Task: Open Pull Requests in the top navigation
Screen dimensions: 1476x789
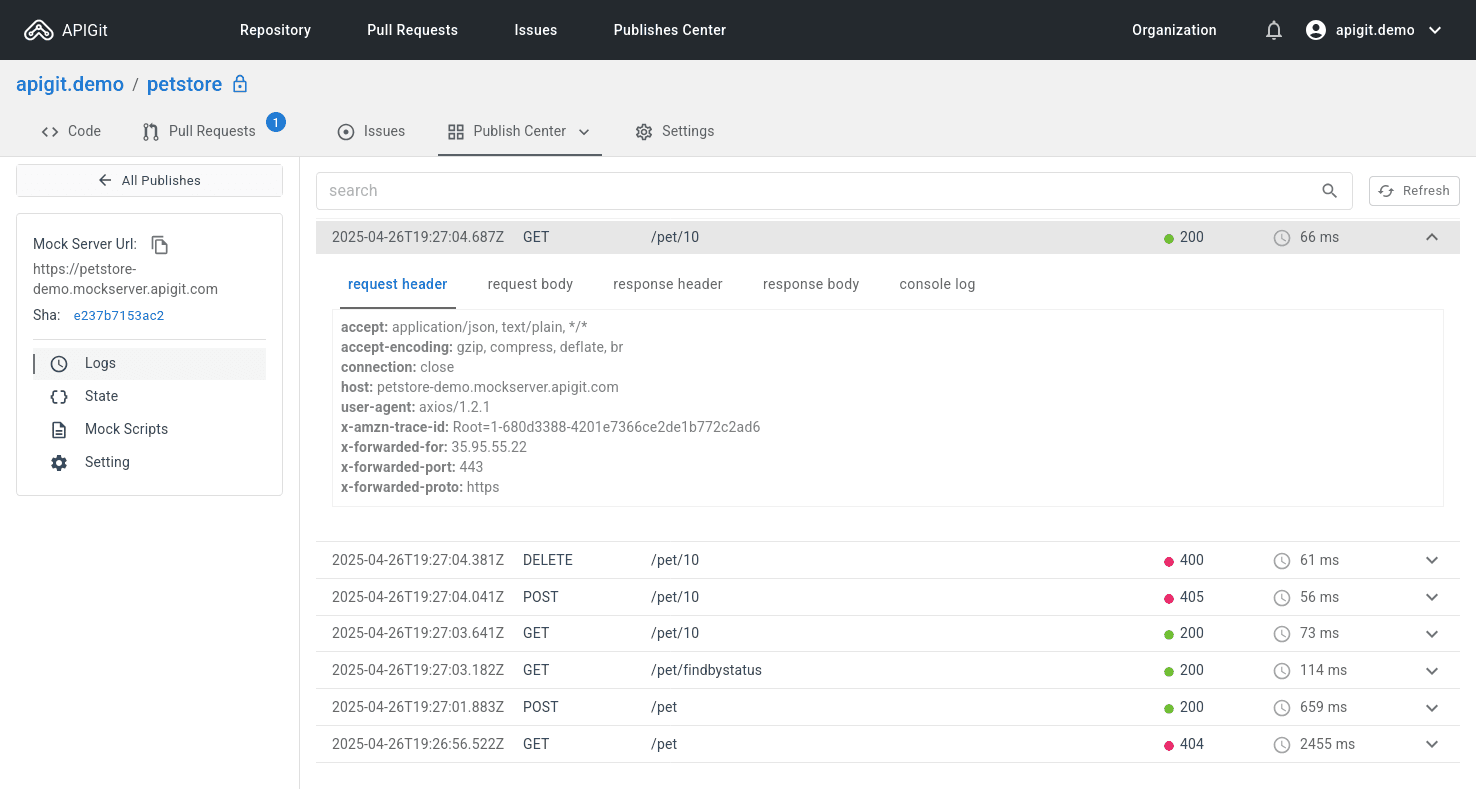Action: [412, 30]
